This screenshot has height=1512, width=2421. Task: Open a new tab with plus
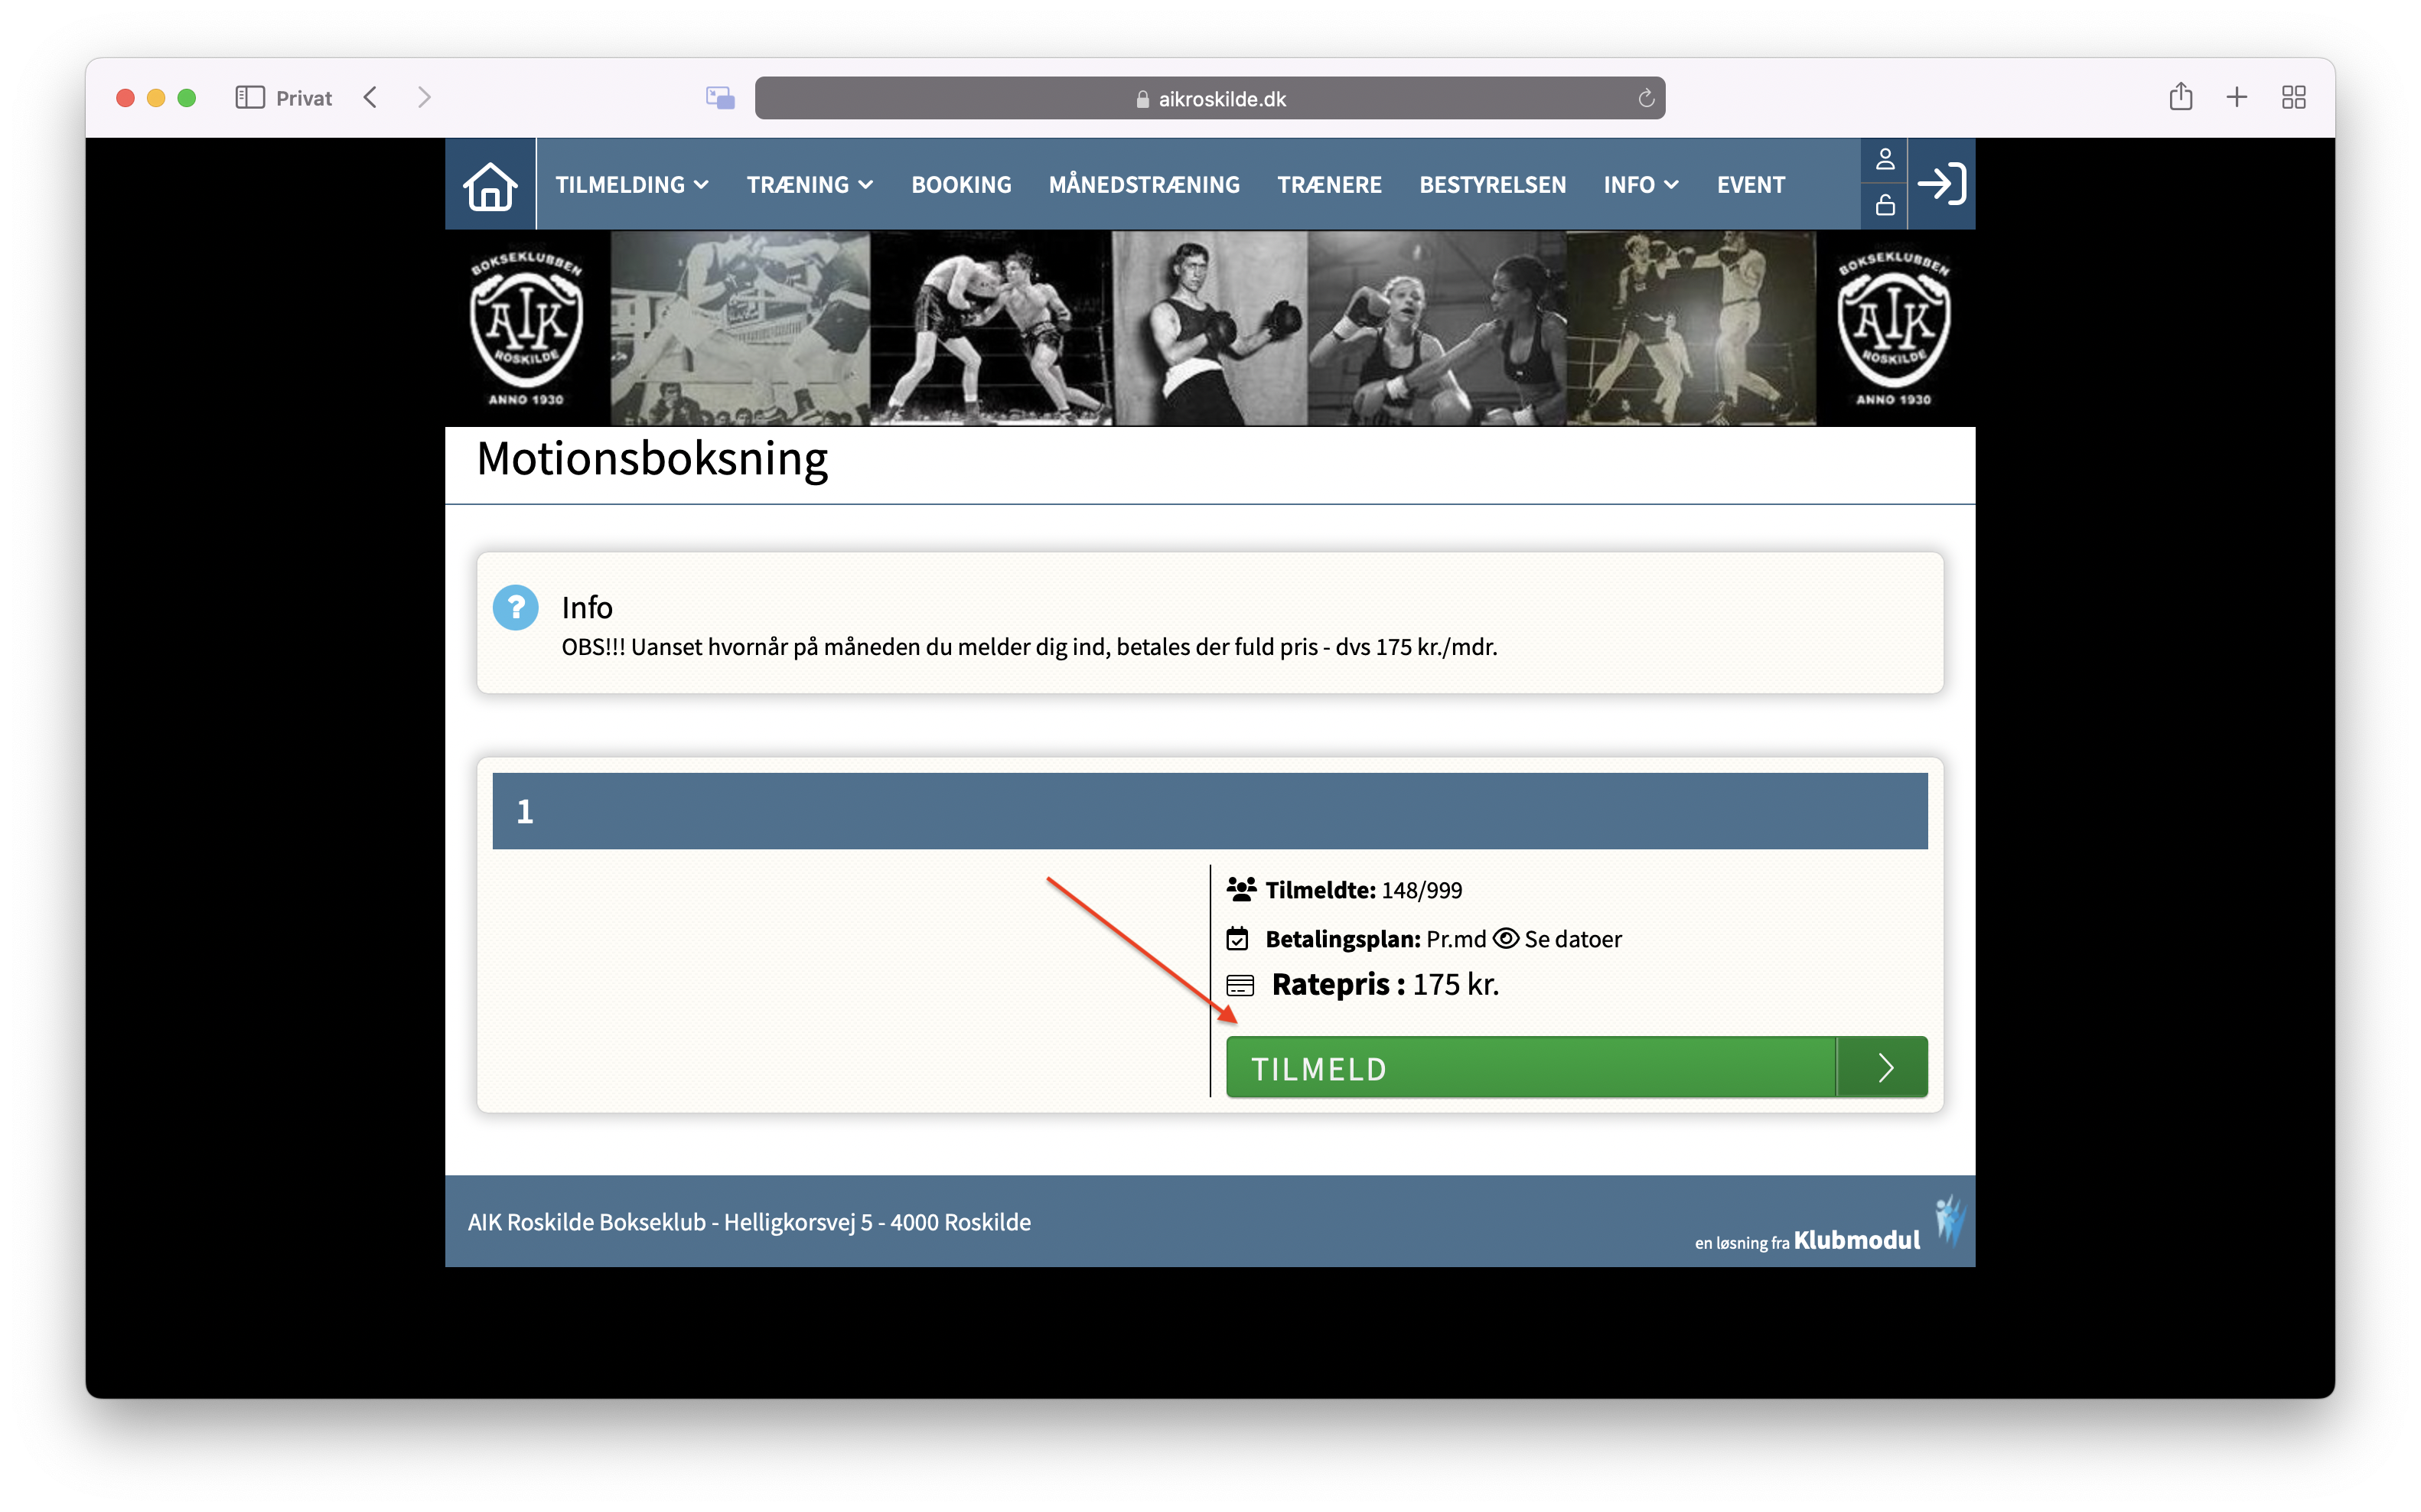pos(2236,97)
